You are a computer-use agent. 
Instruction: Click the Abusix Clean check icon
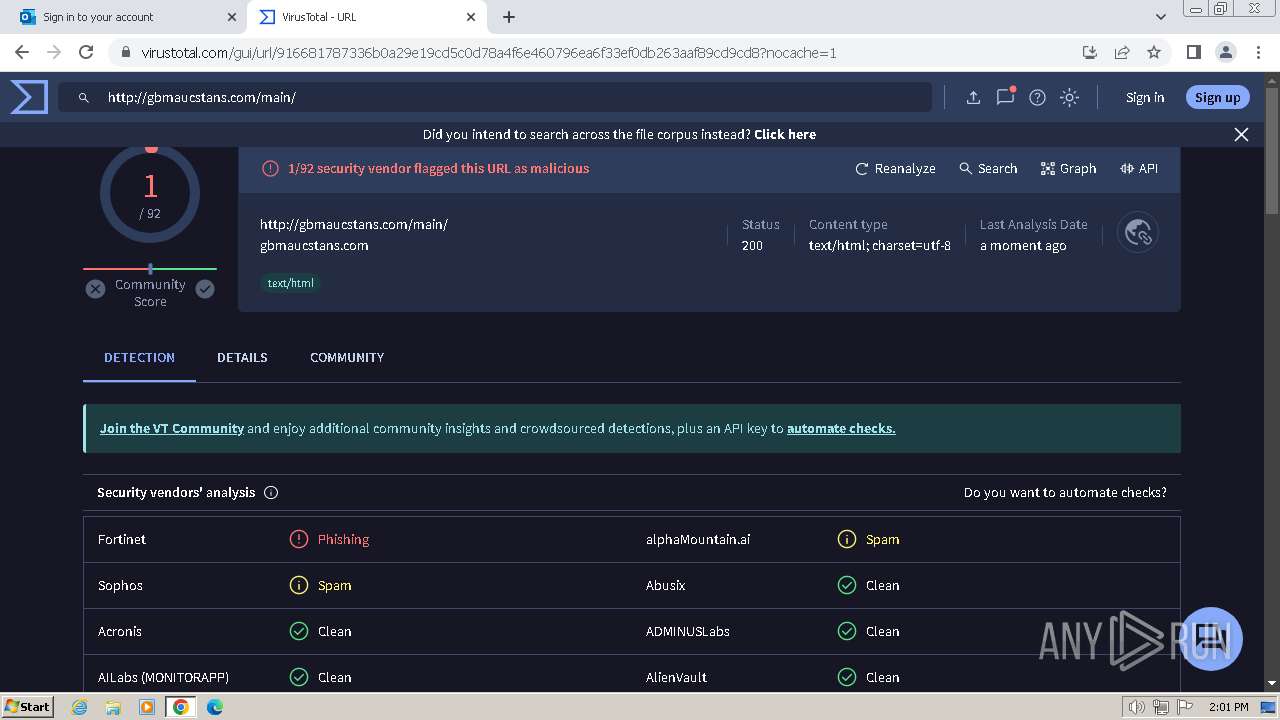click(x=846, y=585)
